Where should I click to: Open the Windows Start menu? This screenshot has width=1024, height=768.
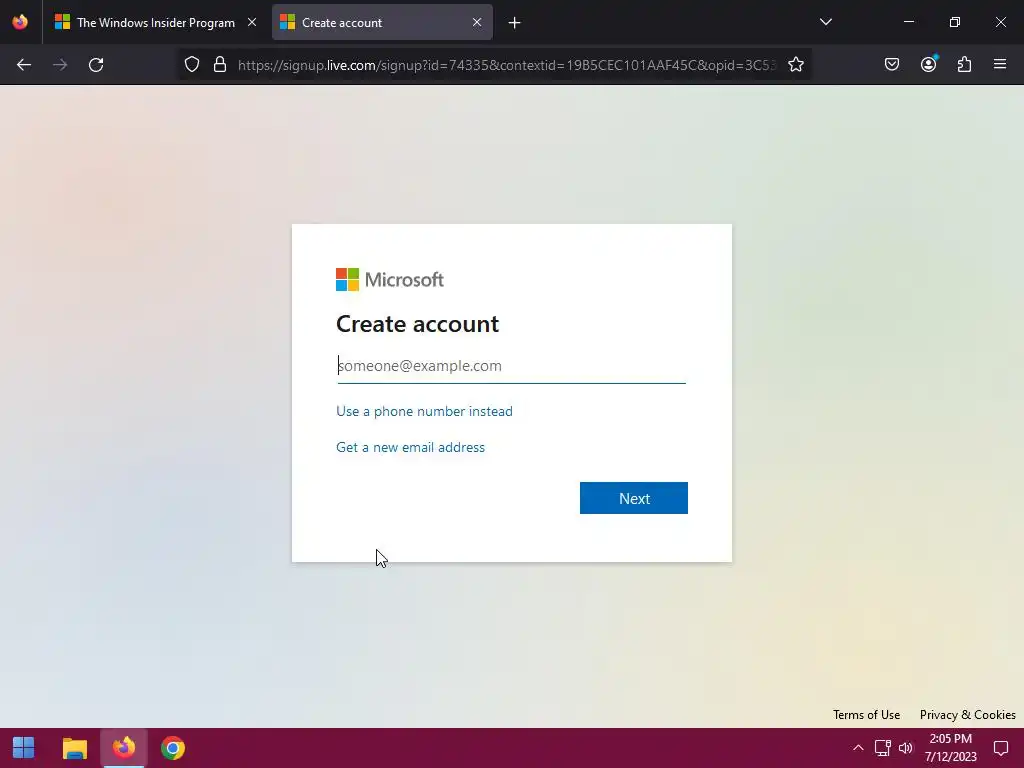tap(24, 748)
